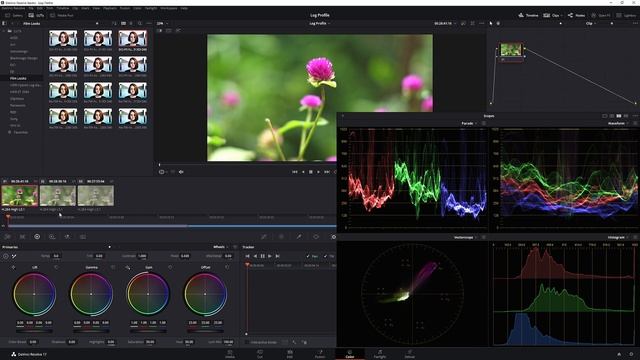Viewport: 640px width, 360px height.
Task: Toggle the Gallery panel
Action: click(x=14, y=16)
